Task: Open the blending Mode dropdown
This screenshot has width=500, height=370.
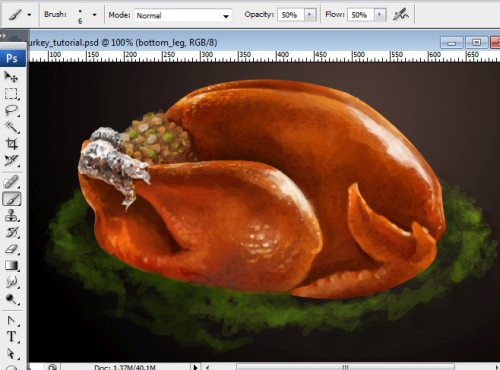Action: pos(183,15)
